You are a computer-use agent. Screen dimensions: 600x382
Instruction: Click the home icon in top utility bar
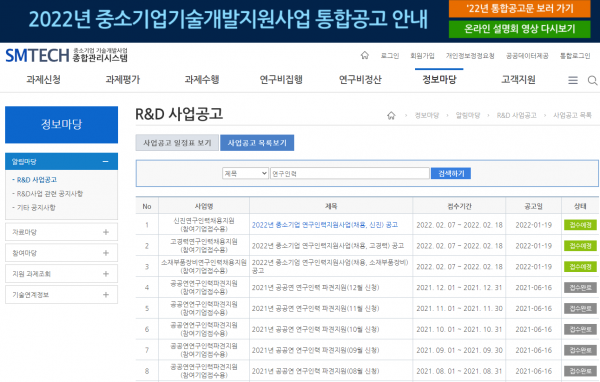point(364,56)
